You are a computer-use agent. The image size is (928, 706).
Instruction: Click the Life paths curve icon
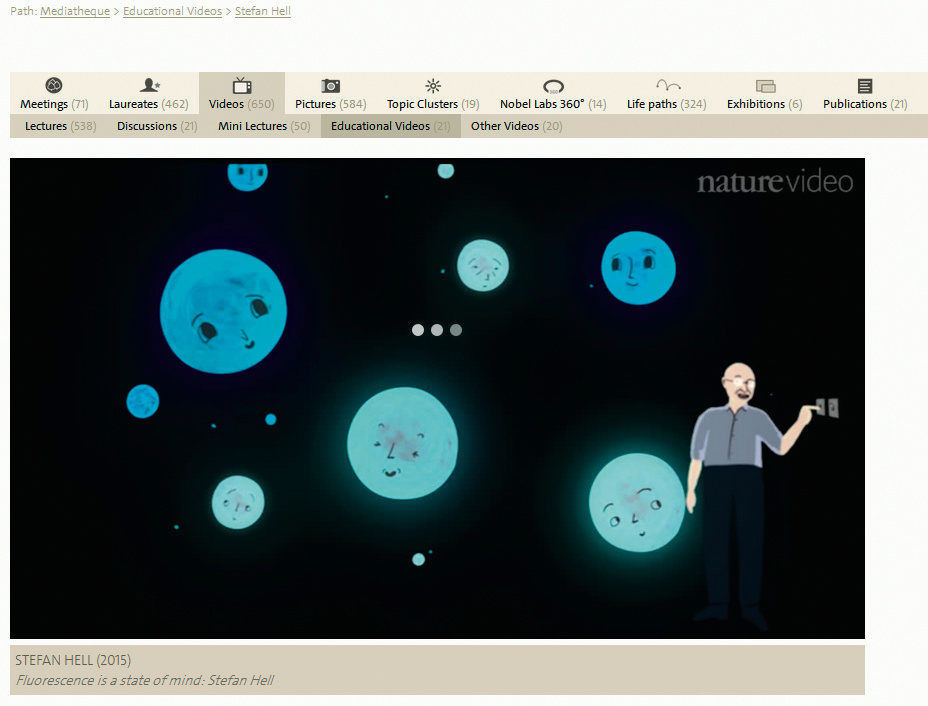[667, 86]
